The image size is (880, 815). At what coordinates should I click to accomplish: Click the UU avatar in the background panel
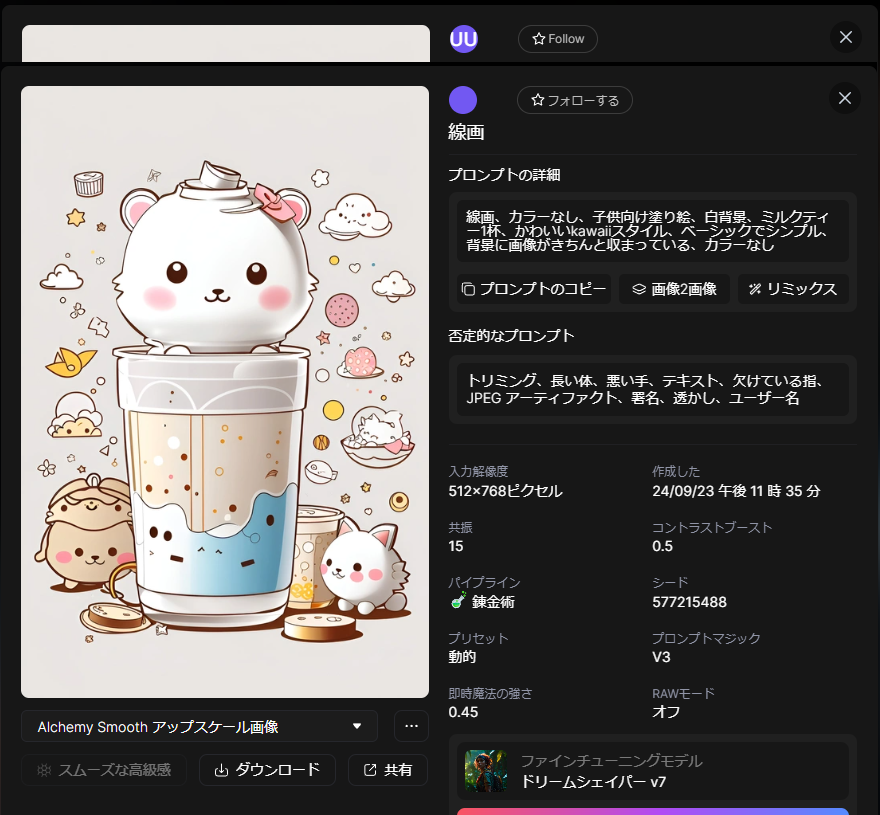(x=463, y=39)
